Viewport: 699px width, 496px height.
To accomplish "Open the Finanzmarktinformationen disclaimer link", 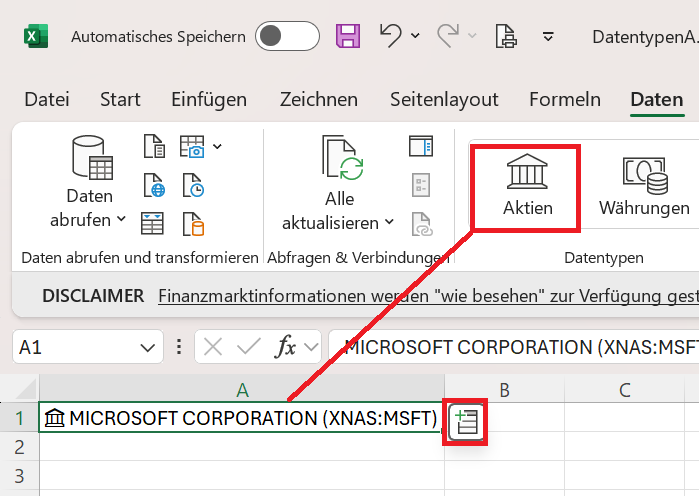I will pos(428,296).
